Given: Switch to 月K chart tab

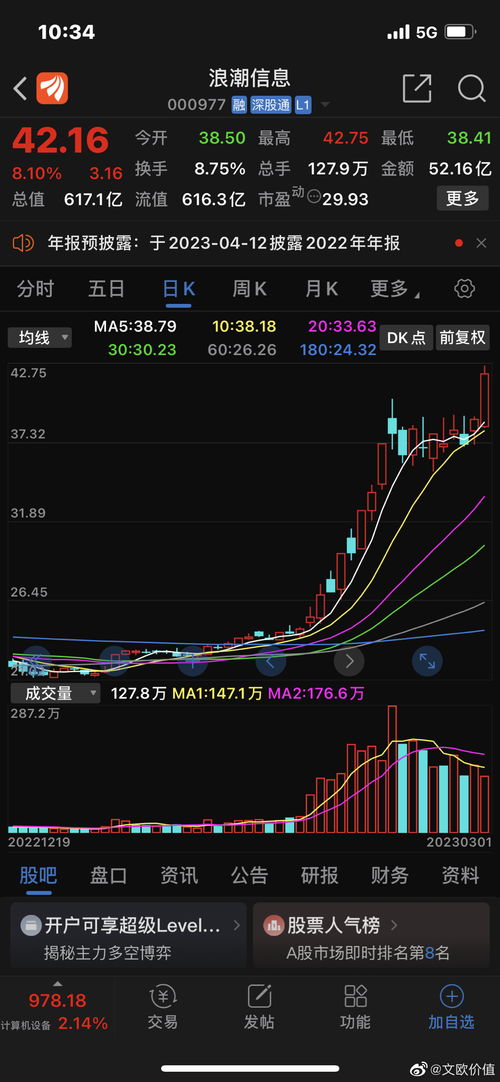Looking at the screenshot, I should [321, 288].
